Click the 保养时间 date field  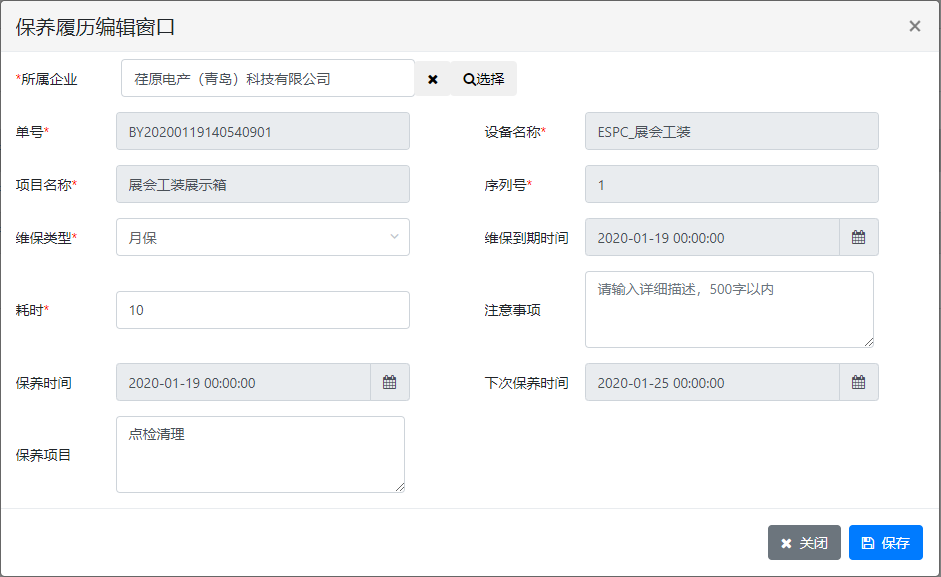[244, 382]
